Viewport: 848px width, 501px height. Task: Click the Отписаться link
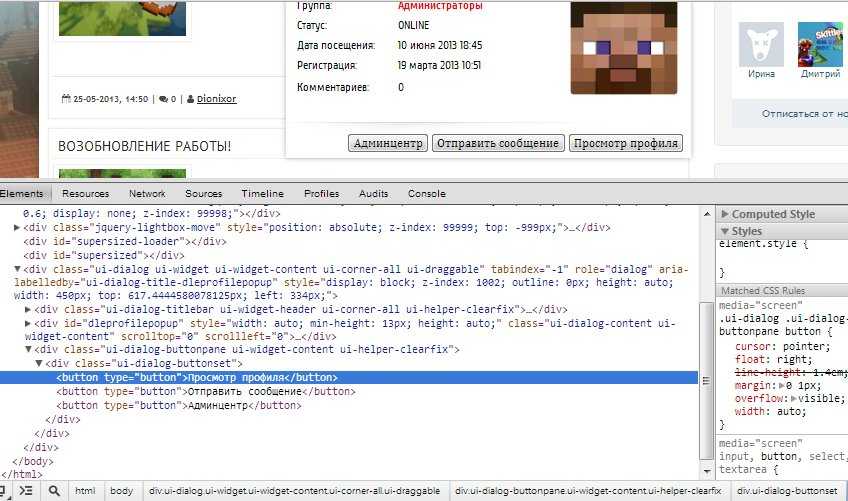805,114
